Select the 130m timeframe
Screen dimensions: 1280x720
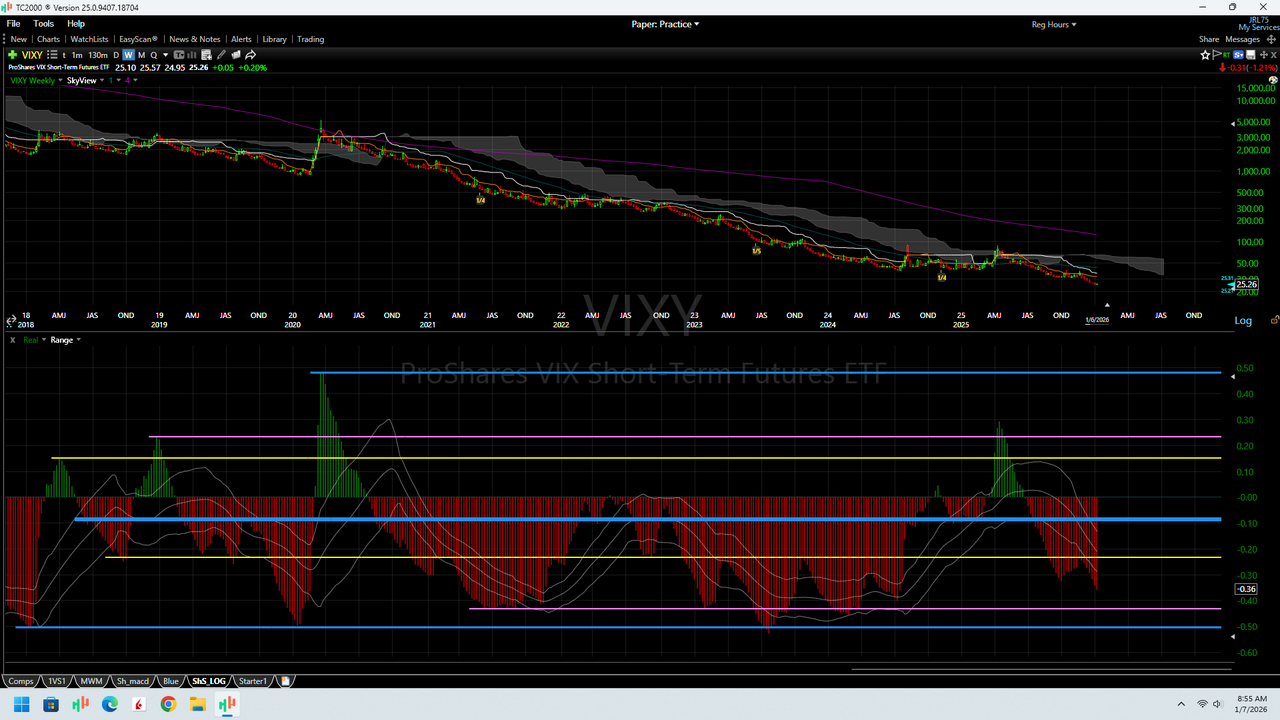pyautogui.click(x=98, y=55)
